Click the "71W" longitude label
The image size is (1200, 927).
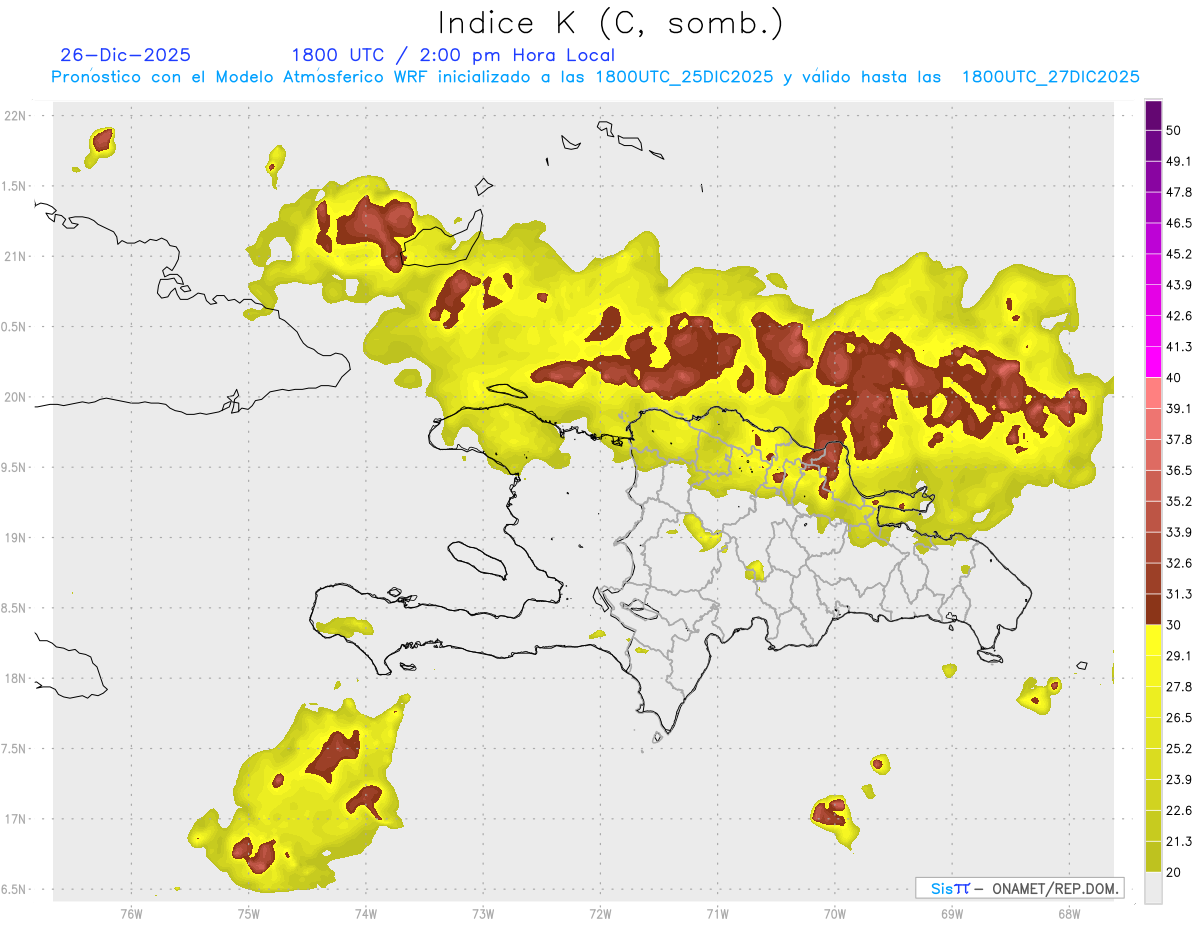tap(717, 914)
